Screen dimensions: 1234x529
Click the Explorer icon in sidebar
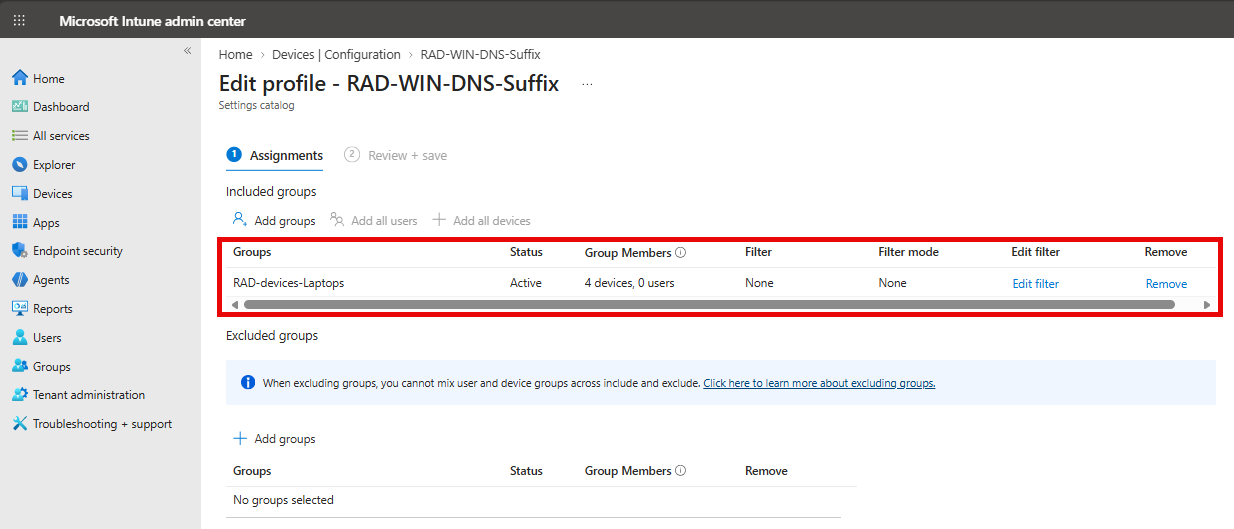point(19,165)
